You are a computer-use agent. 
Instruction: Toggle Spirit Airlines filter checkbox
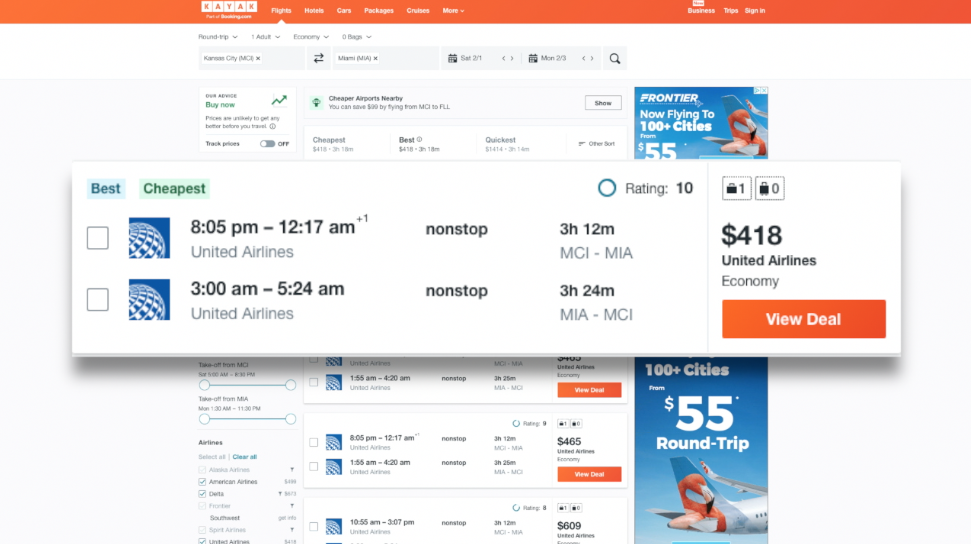click(x=202, y=530)
